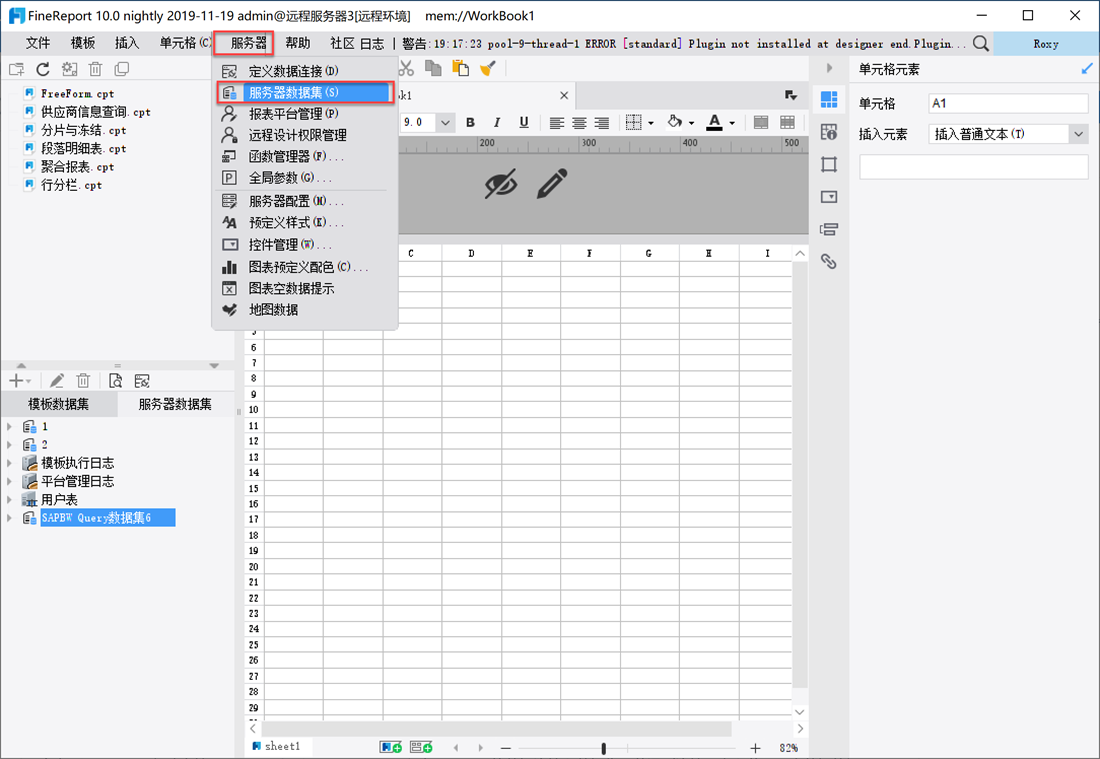The image size is (1100, 759).
Task: Add a new aggregation block sheet at the bottom
Action: tap(421, 747)
